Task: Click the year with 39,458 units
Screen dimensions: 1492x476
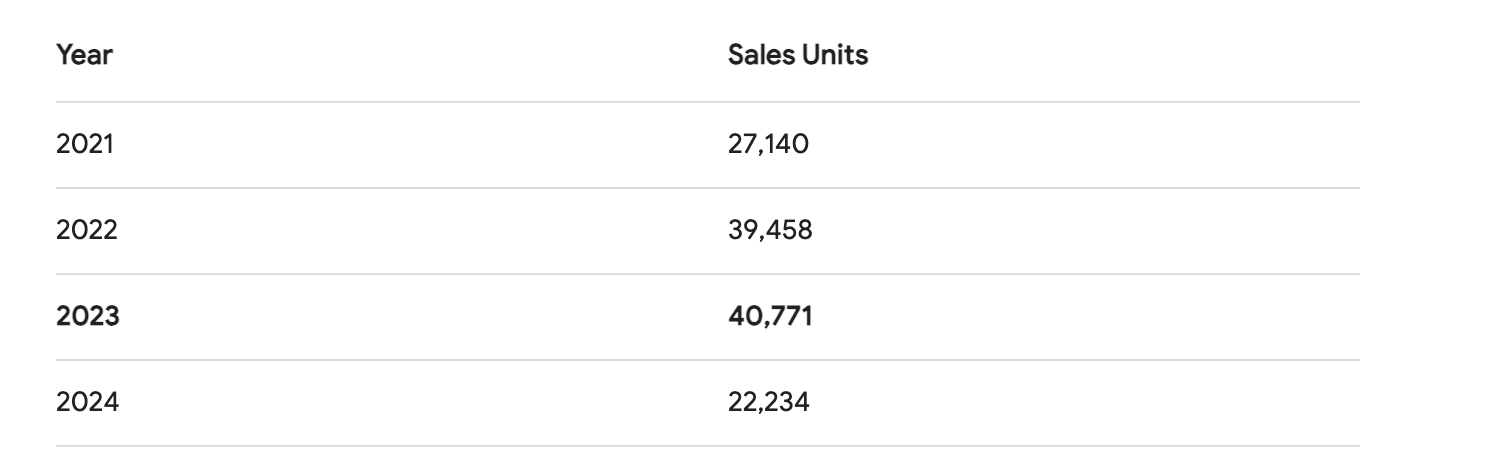Action: click(x=87, y=231)
